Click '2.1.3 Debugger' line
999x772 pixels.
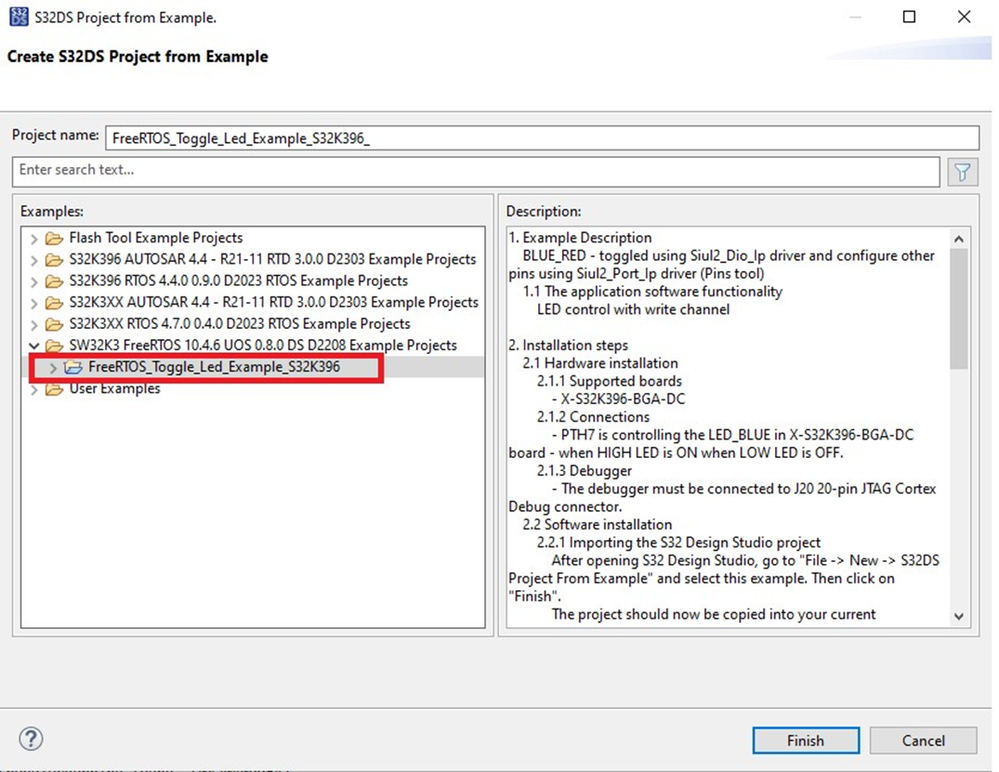(x=584, y=471)
